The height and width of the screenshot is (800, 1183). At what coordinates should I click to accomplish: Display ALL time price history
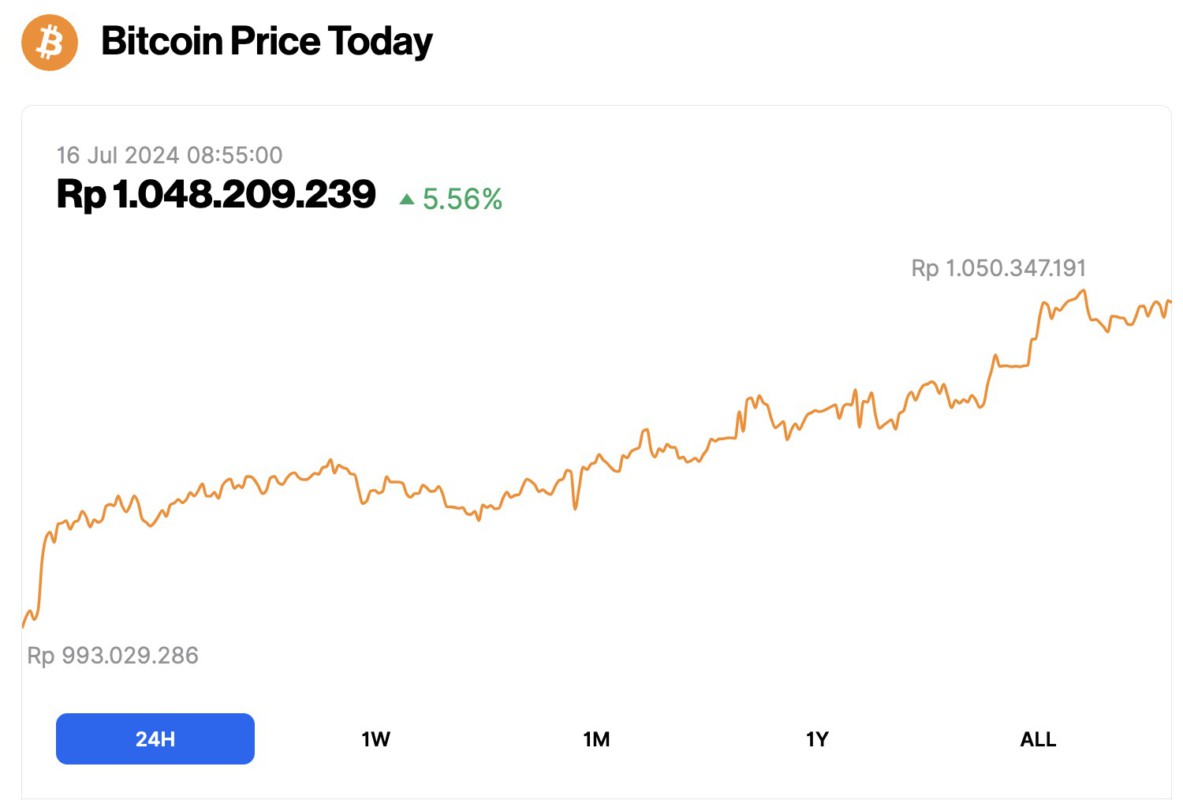1037,739
